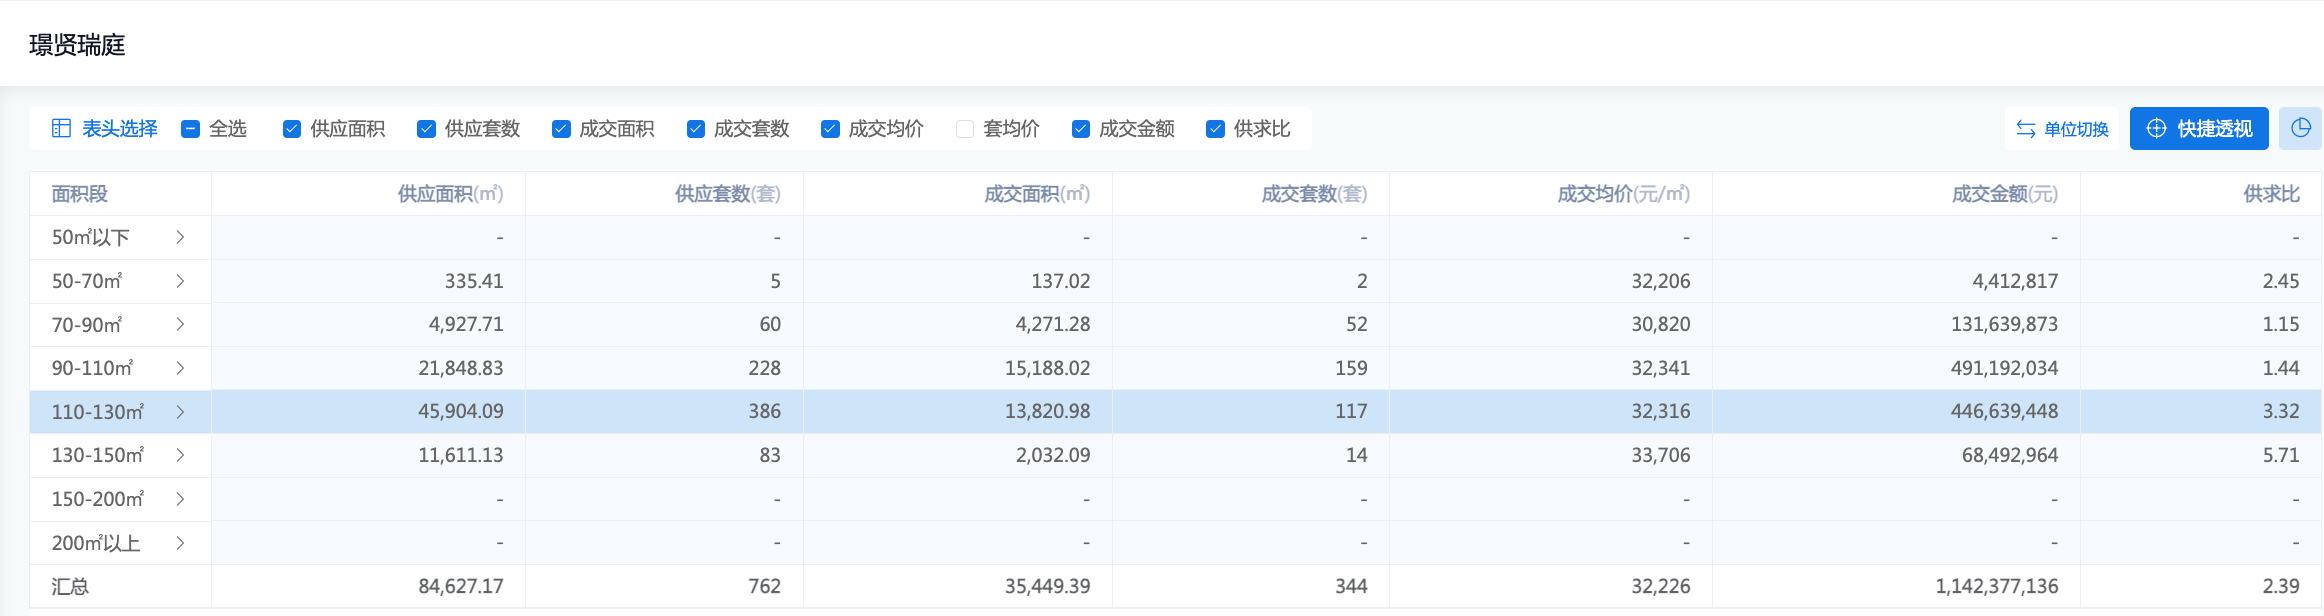Expand the 200㎡以上 row chevron
The height and width of the screenshot is (616, 2324).
181,543
